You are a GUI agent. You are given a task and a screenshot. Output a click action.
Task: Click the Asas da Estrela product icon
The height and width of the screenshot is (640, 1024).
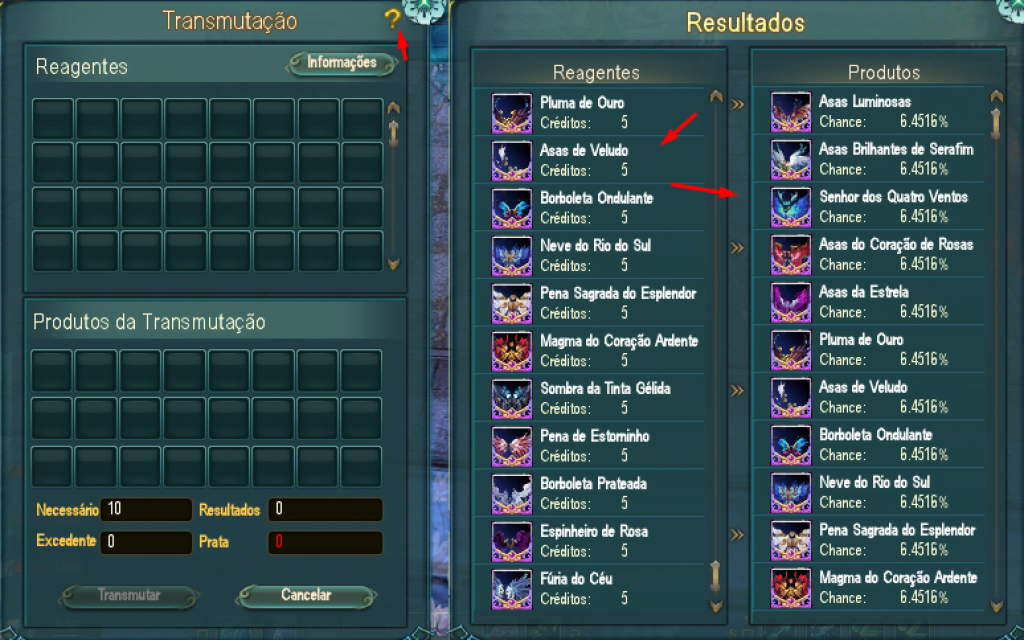click(791, 303)
